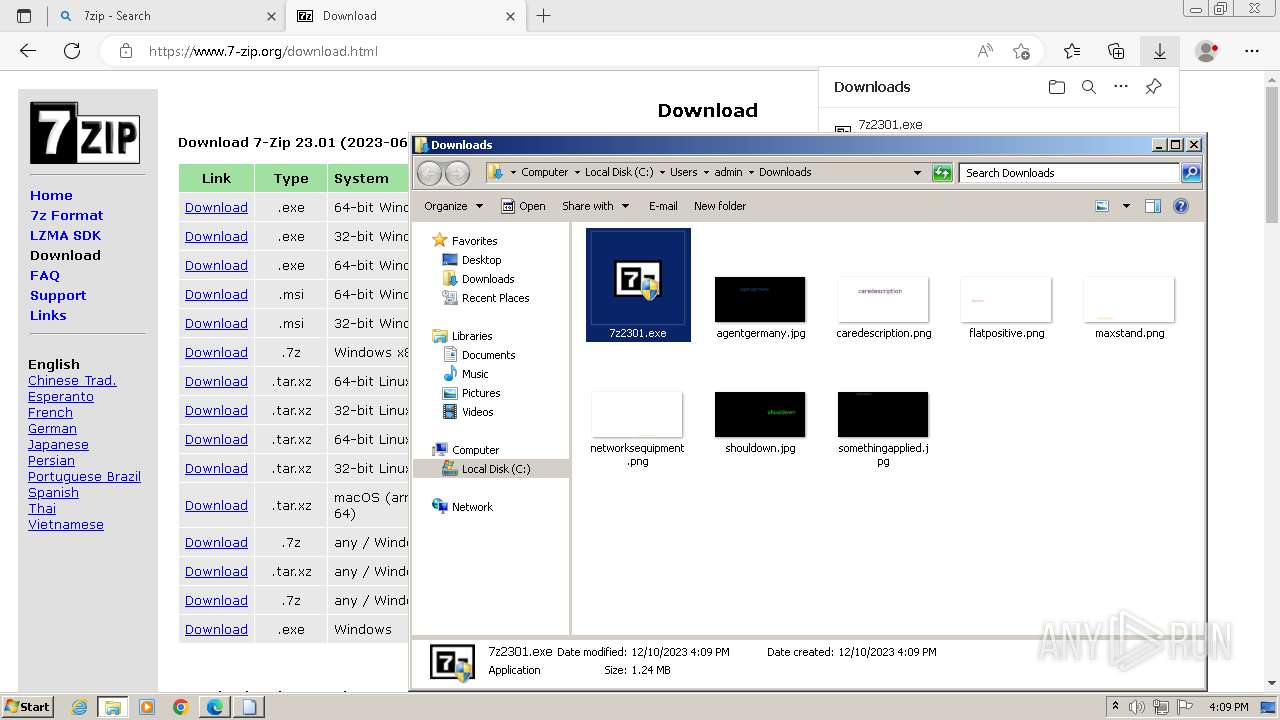
Task: Select Recent Places in navigation pane
Action: pyautogui.click(x=495, y=298)
